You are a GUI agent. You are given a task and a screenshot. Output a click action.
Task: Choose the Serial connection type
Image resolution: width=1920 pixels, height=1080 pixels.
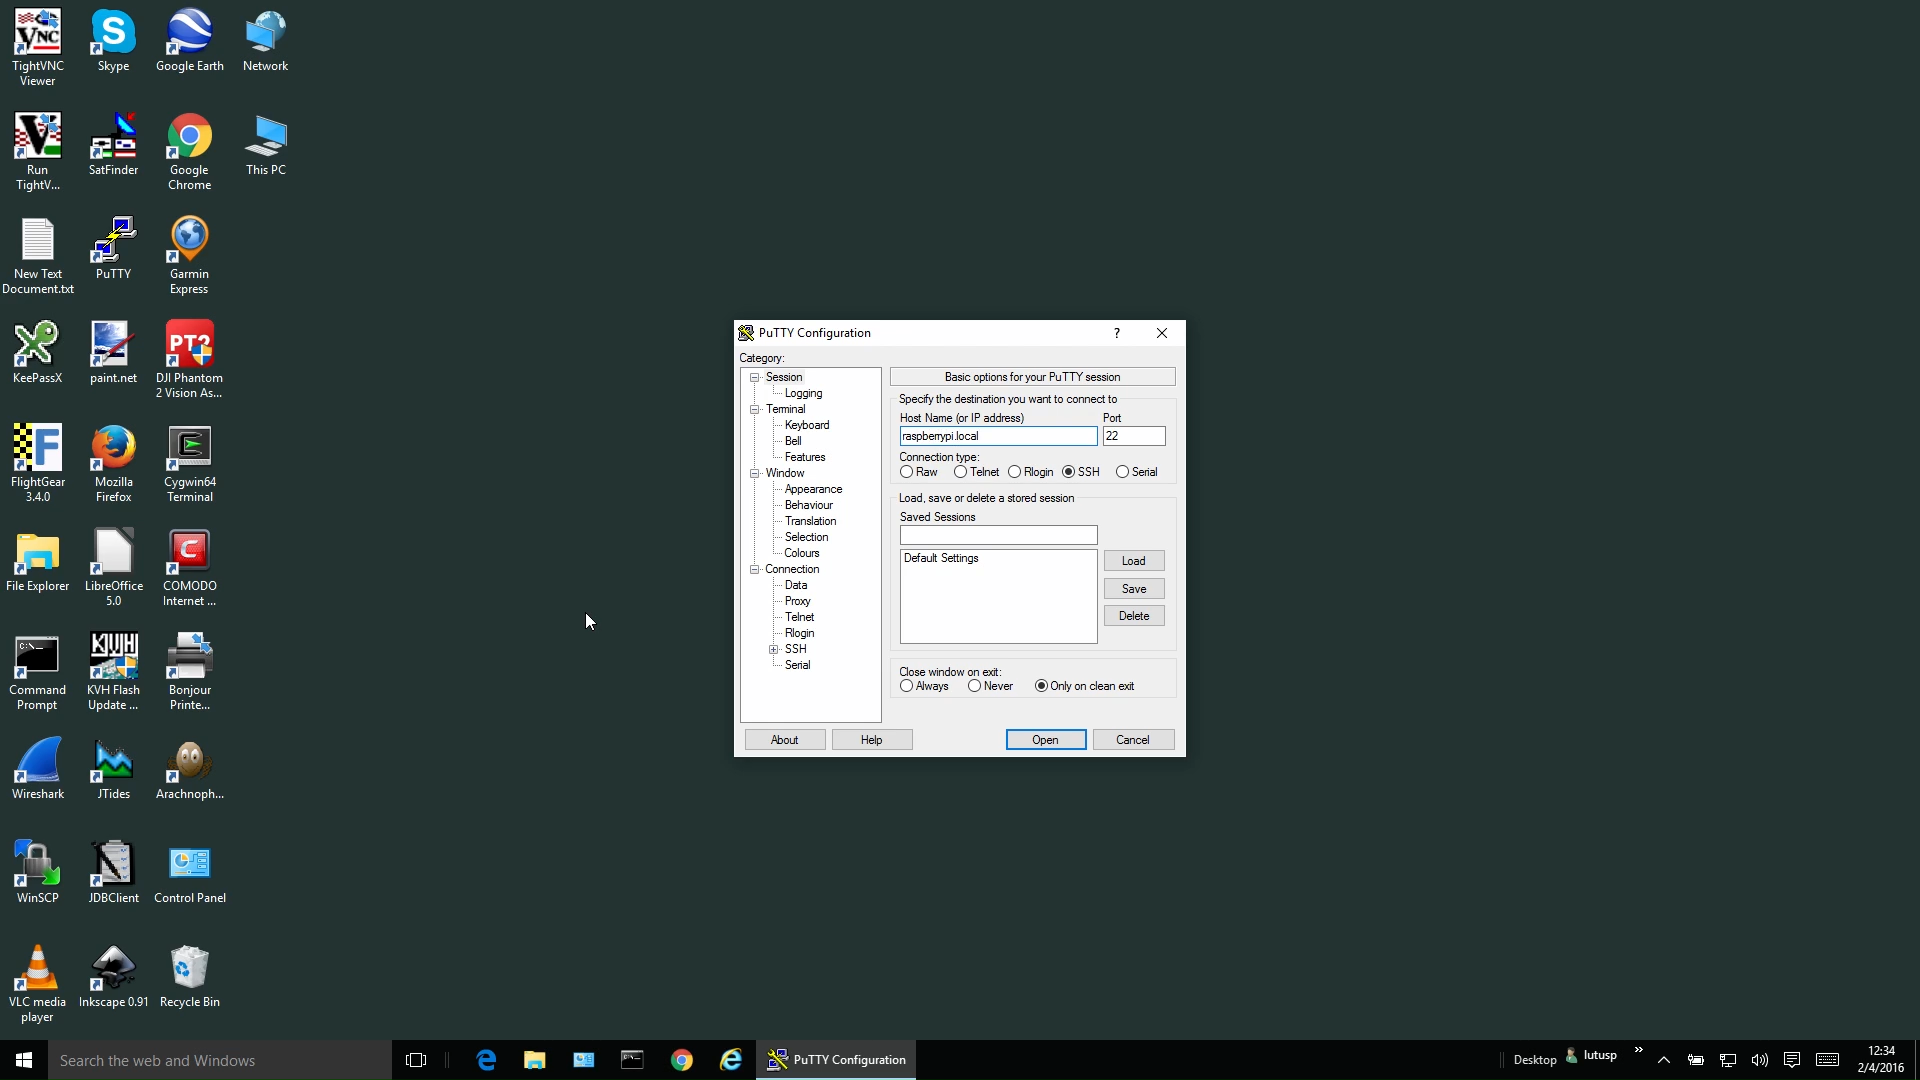click(1122, 472)
